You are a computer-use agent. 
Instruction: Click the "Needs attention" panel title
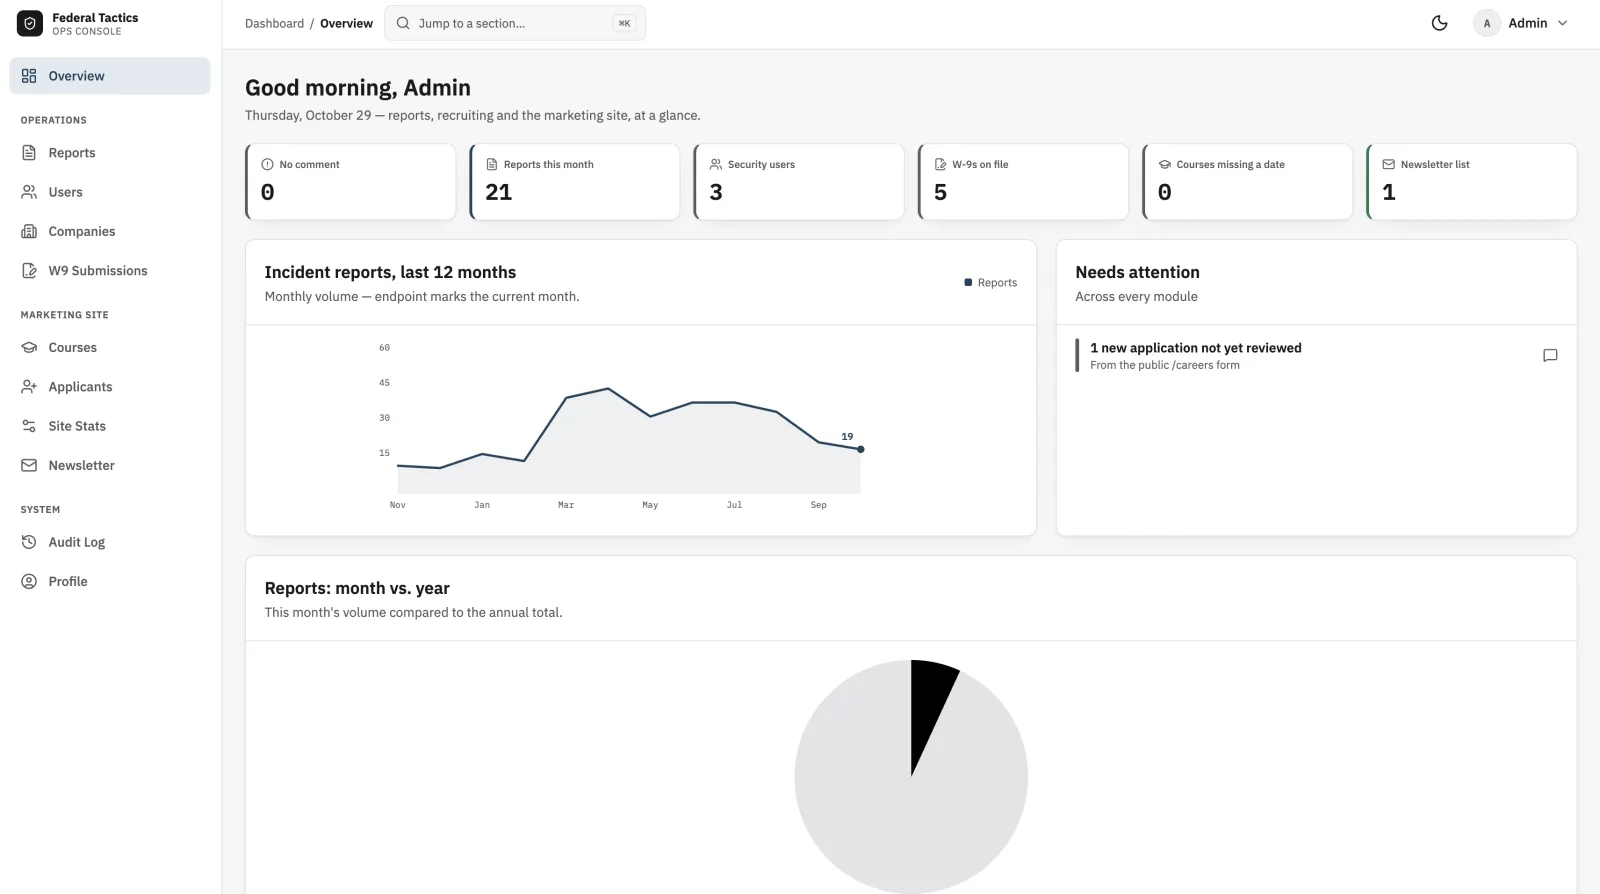pyautogui.click(x=1137, y=272)
